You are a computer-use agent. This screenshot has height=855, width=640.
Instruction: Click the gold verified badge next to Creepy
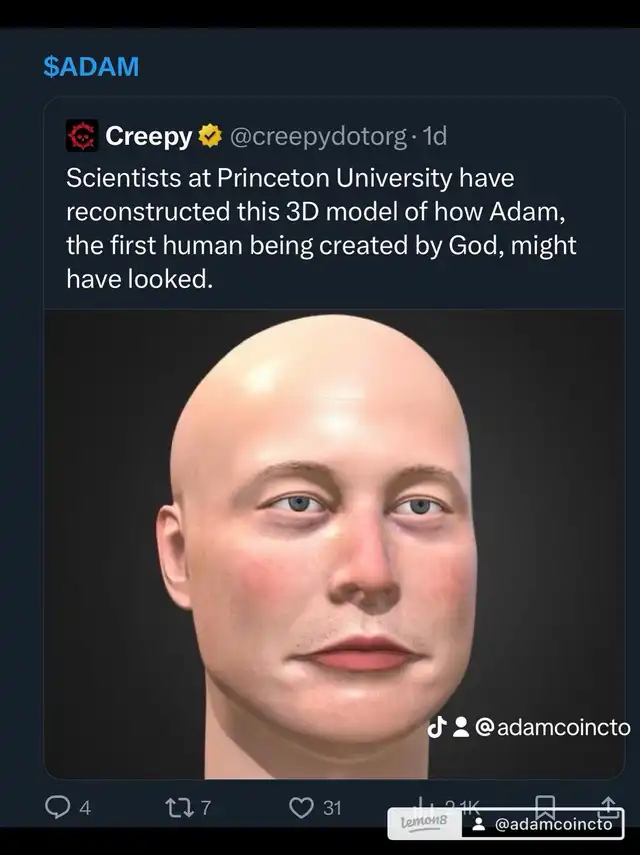click(x=210, y=136)
